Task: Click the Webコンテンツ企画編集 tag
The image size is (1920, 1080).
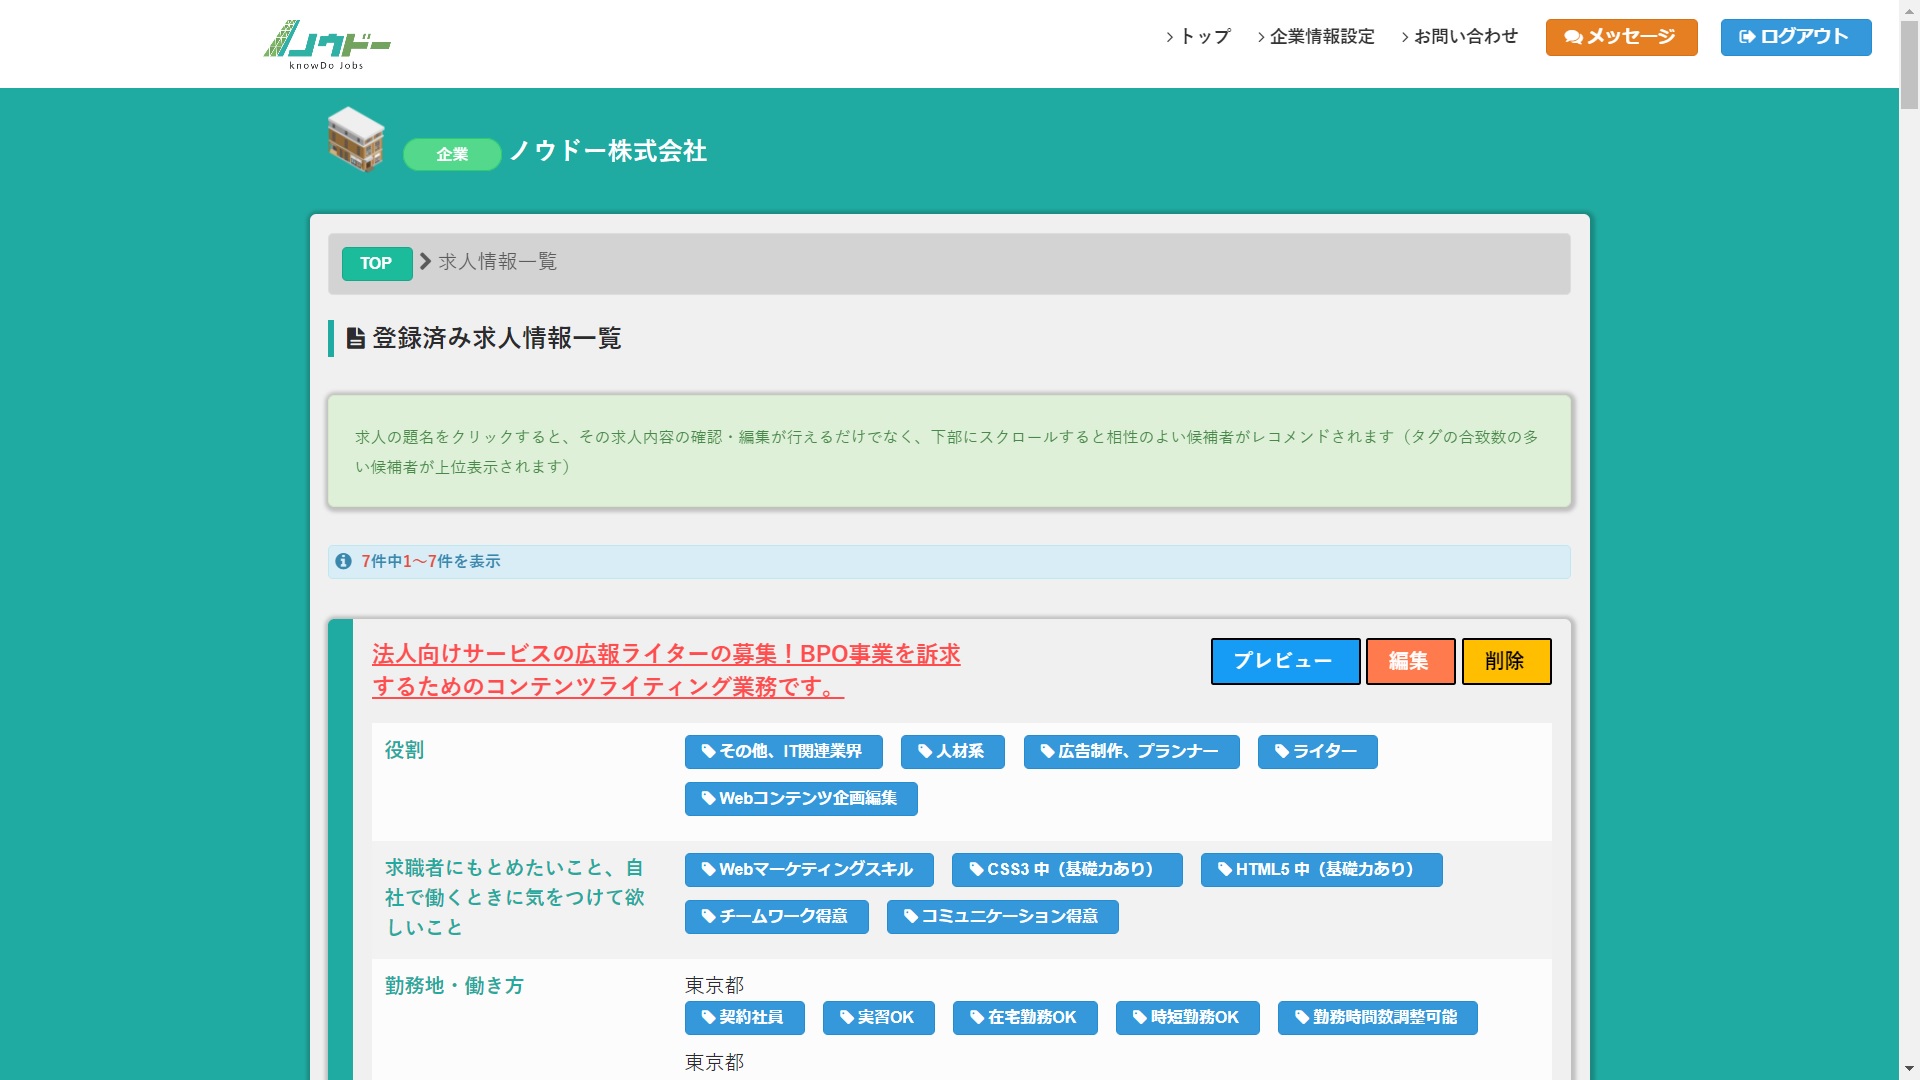Action: point(801,799)
